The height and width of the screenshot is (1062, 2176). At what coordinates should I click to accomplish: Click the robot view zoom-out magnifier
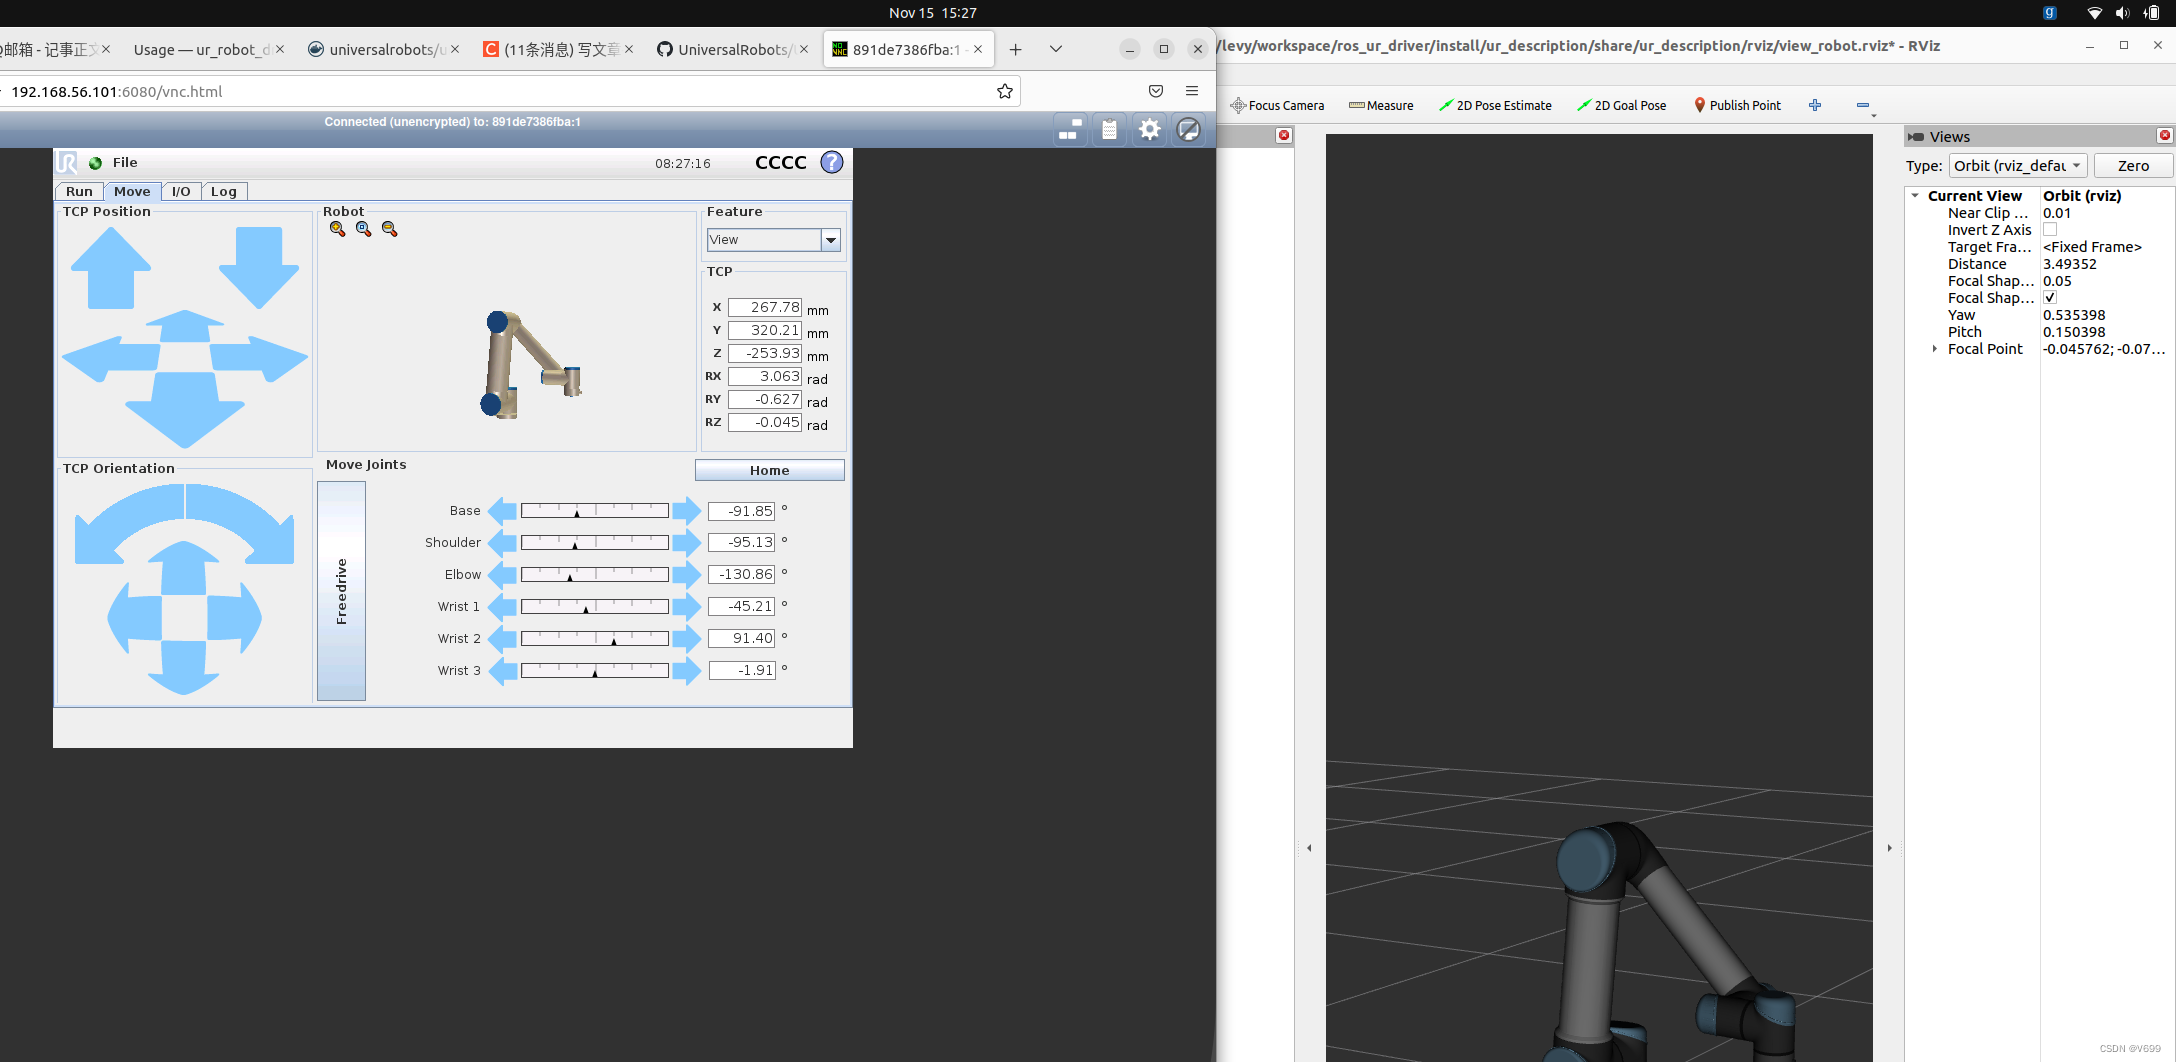pyautogui.click(x=390, y=229)
